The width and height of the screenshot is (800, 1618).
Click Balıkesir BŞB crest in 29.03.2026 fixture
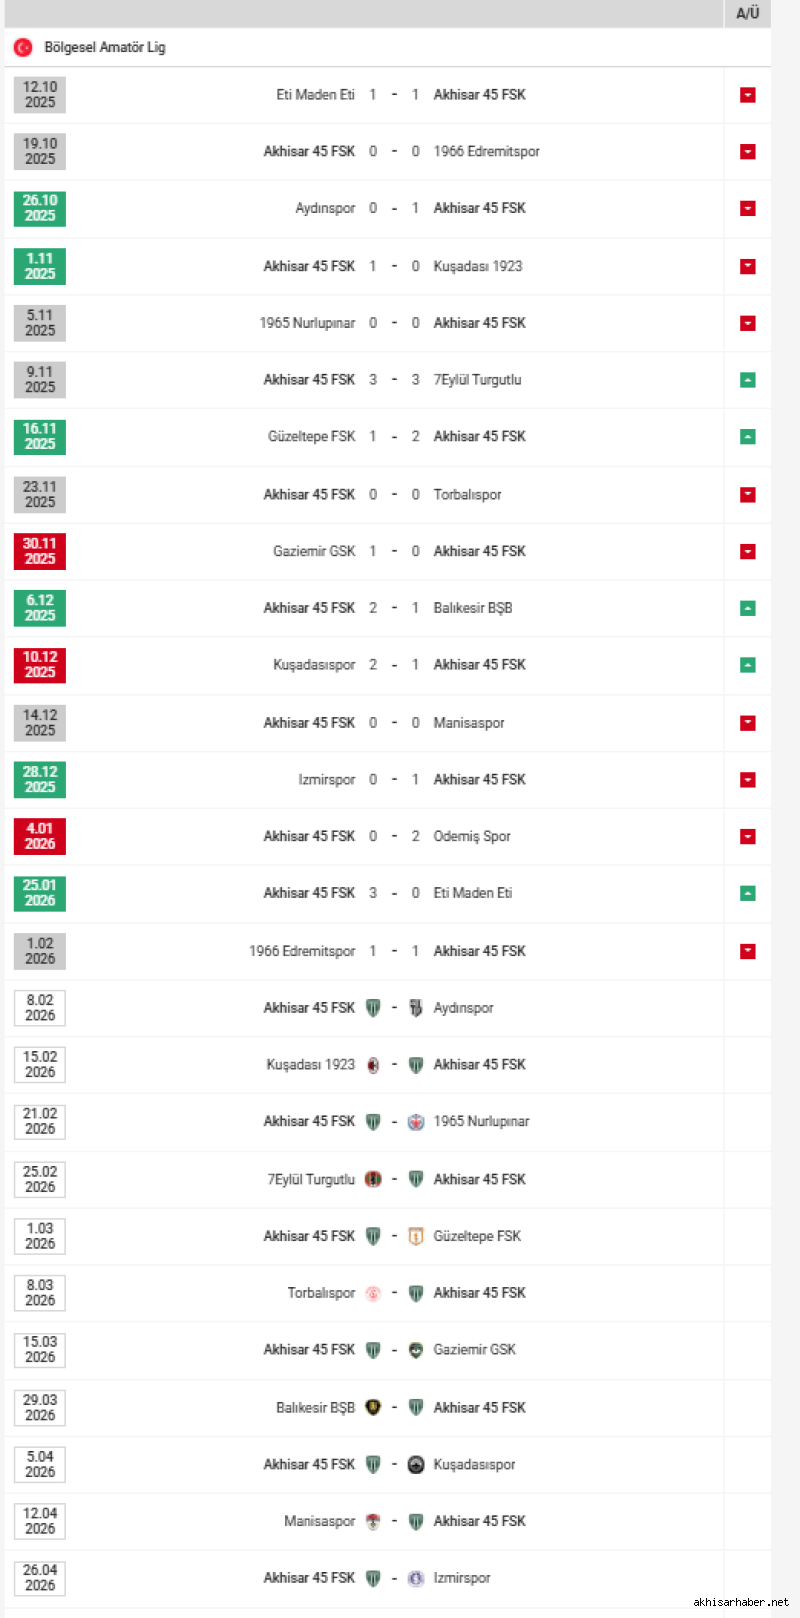click(x=373, y=1407)
